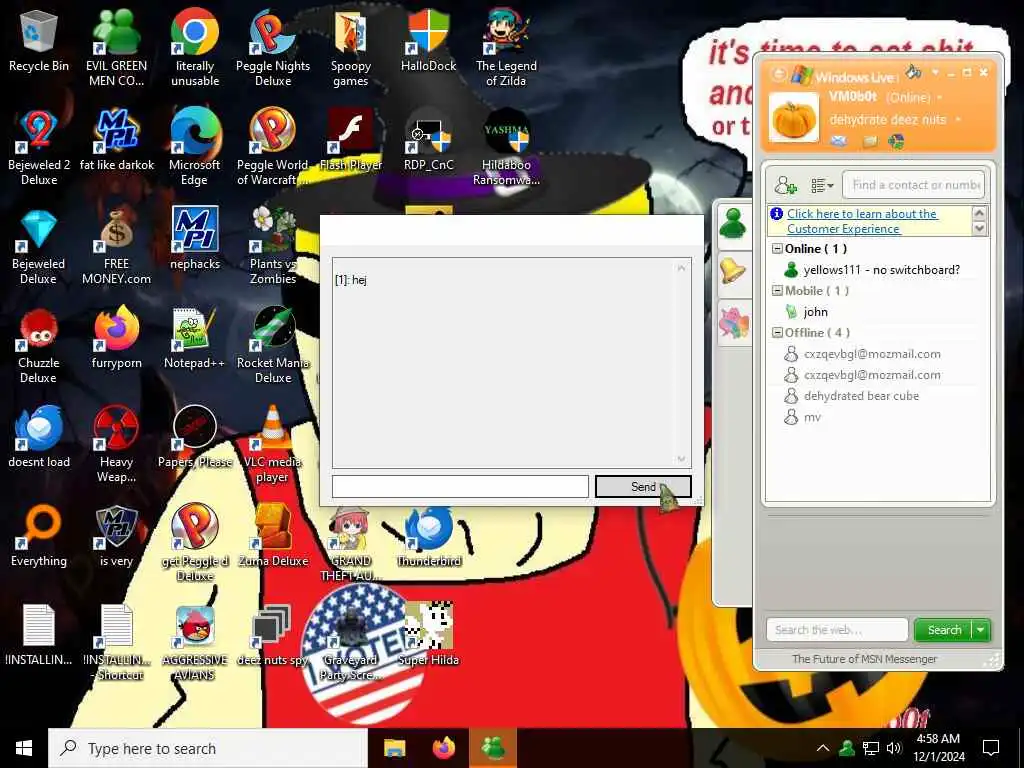The height and width of the screenshot is (768, 1024).
Task: Open Firefox from the taskbar
Action: (x=444, y=748)
